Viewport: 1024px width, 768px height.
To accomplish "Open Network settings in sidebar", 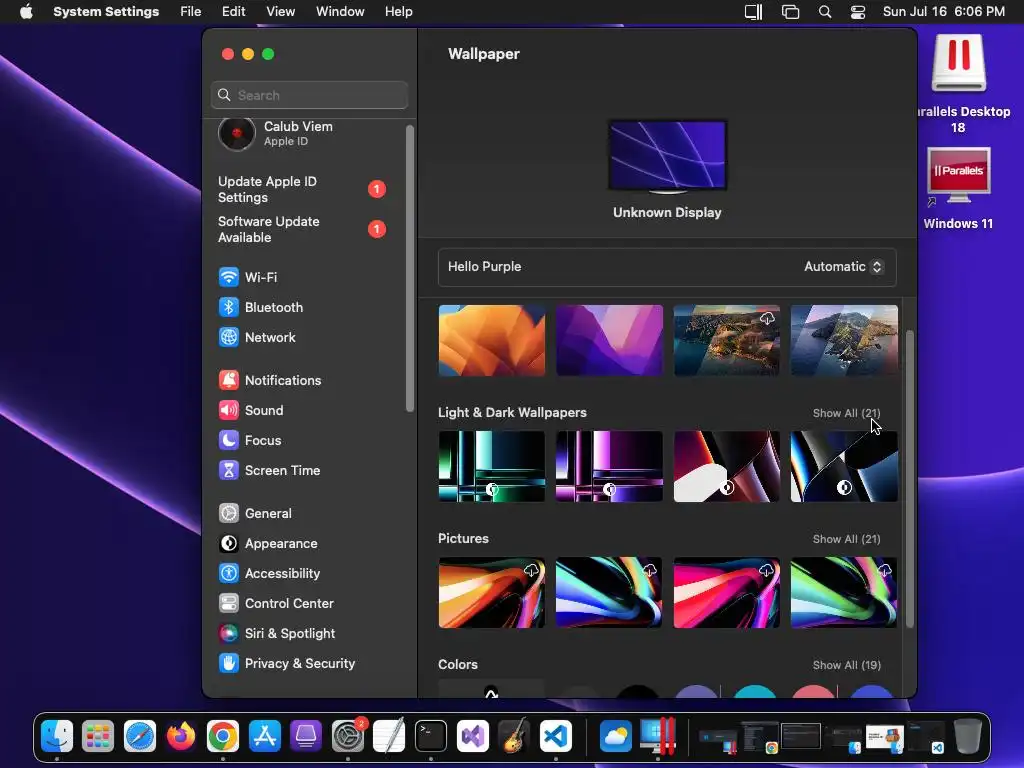I will 257,337.
